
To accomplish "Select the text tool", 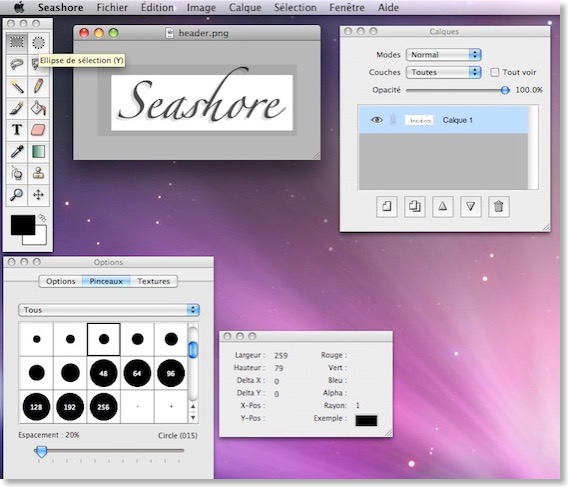I will (16, 130).
